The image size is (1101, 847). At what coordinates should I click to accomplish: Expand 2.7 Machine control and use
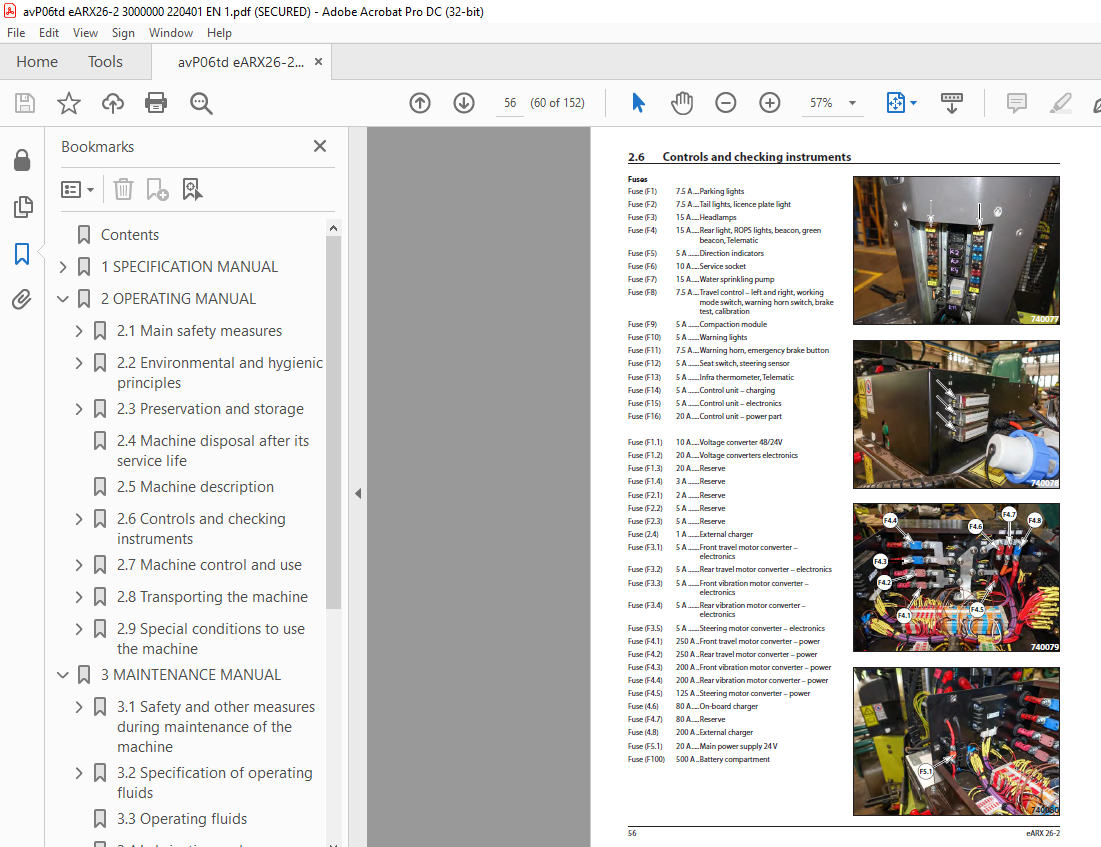point(79,565)
